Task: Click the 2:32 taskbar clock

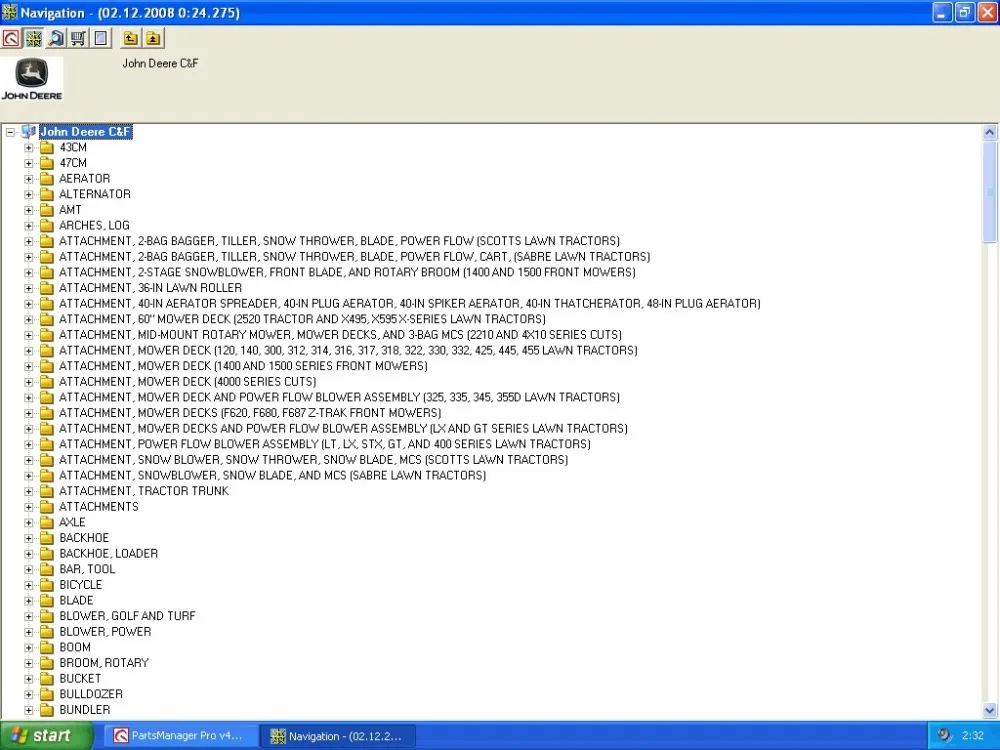Action: tap(973, 735)
